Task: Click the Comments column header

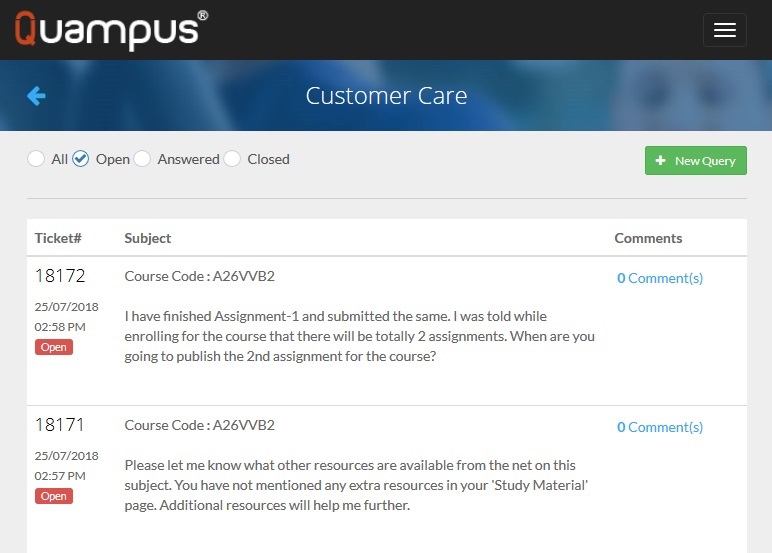Action: point(648,238)
